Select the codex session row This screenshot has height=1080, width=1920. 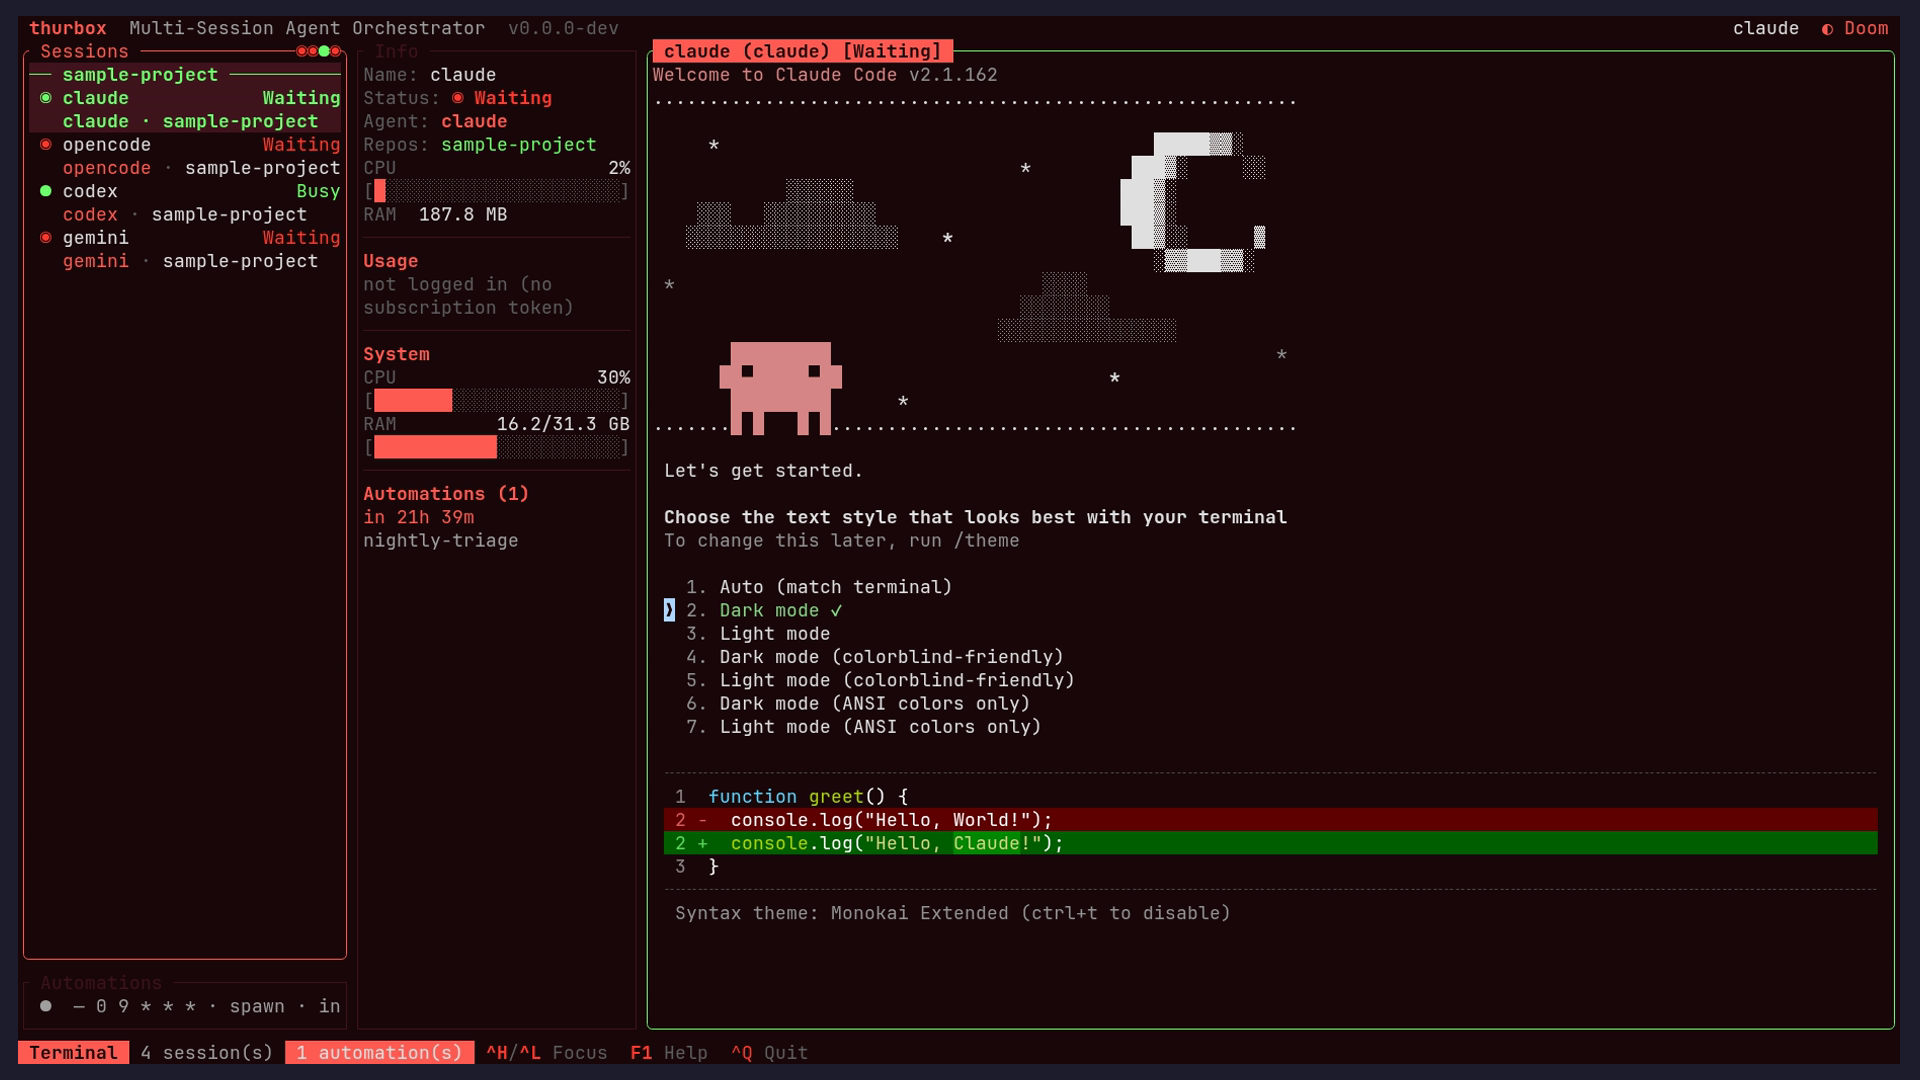tap(185, 191)
